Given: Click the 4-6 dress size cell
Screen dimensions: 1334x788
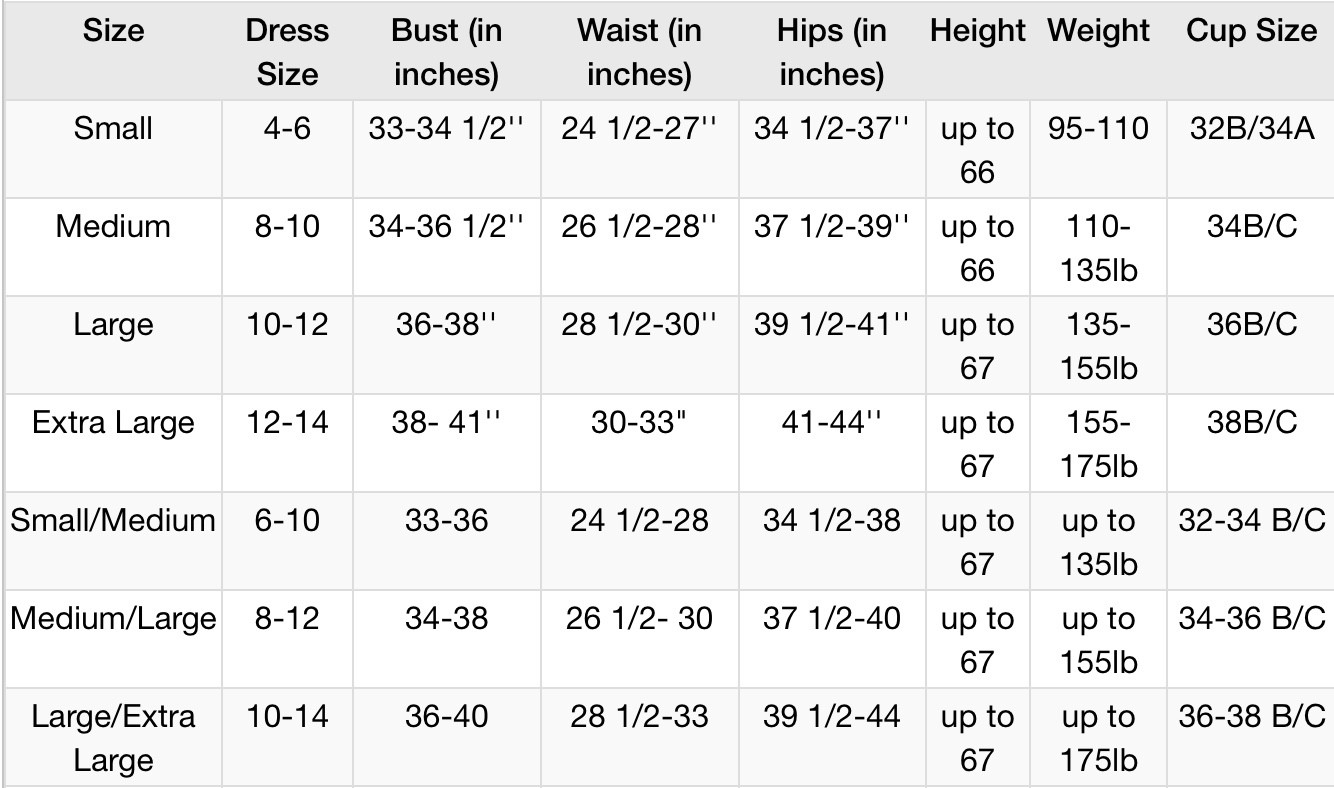Looking at the screenshot, I should (287, 129).
